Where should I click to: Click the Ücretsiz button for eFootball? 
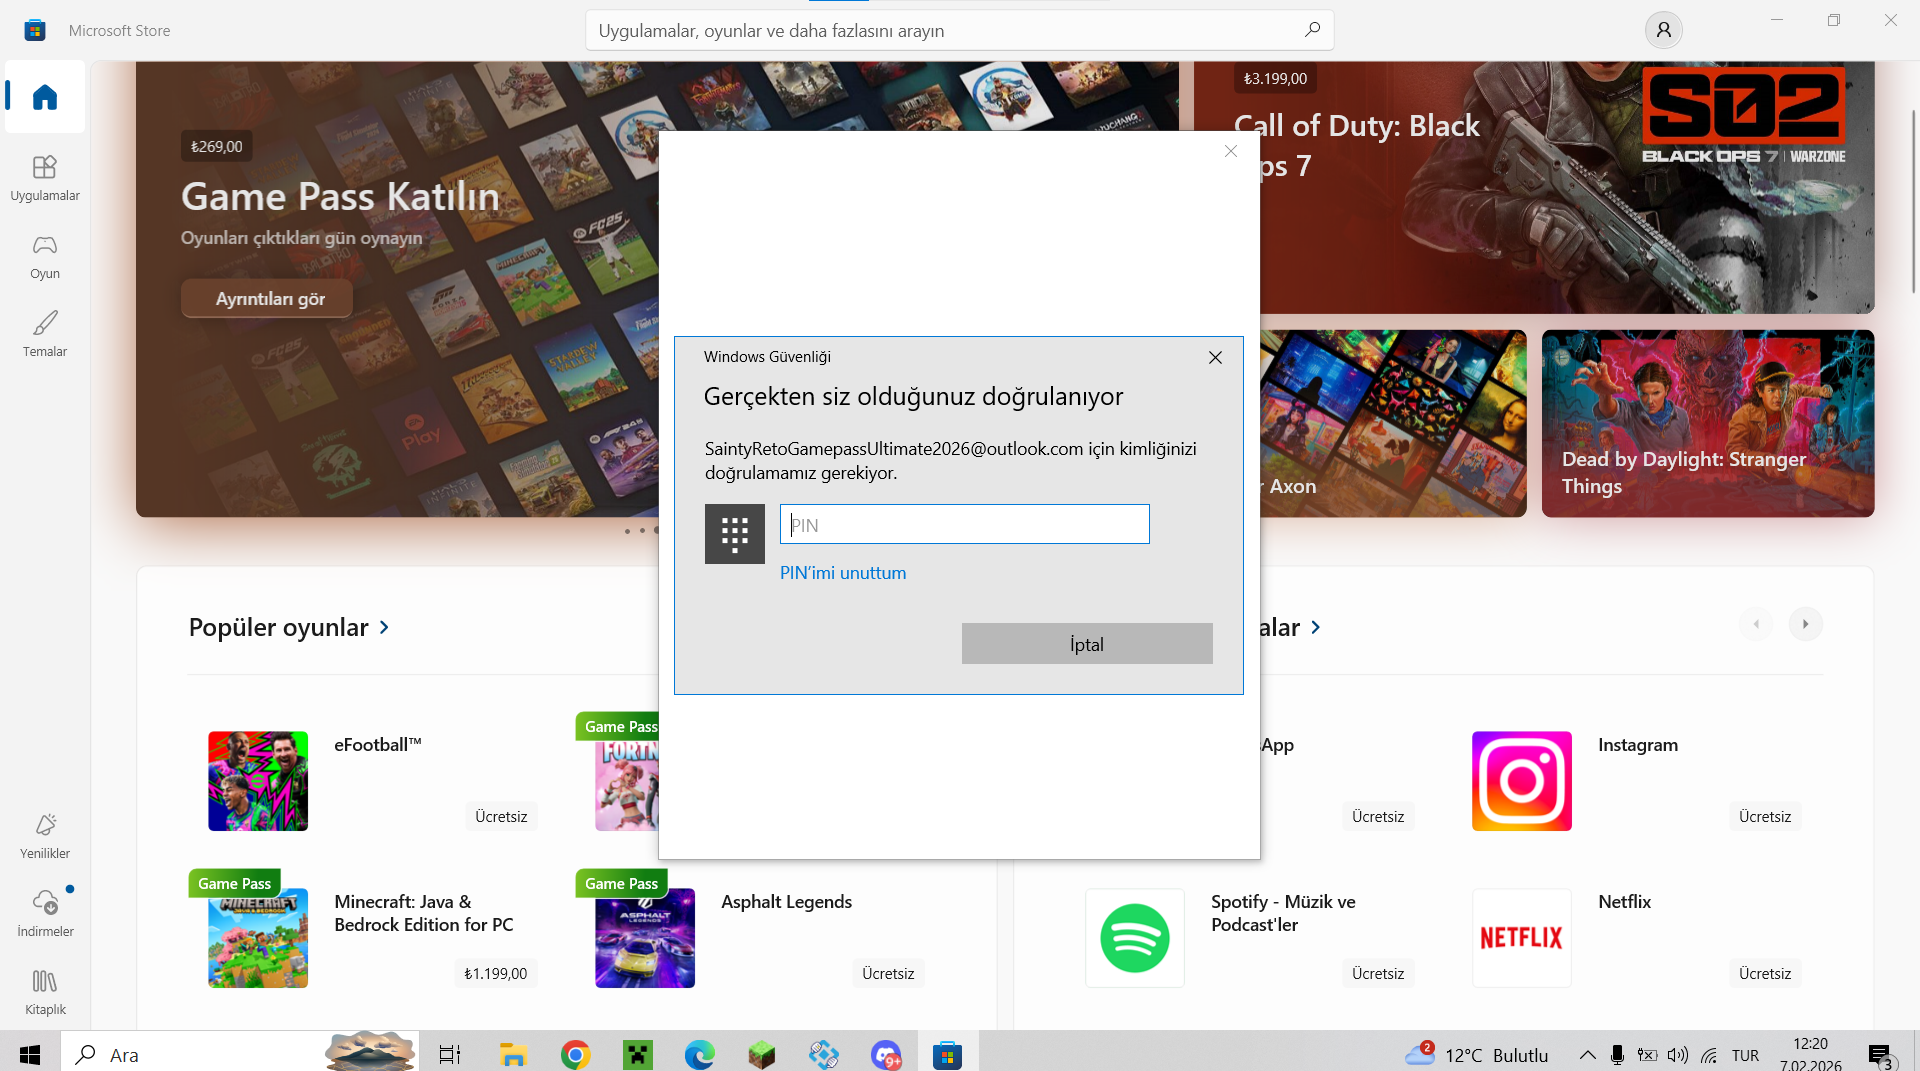tap(501, 816)
